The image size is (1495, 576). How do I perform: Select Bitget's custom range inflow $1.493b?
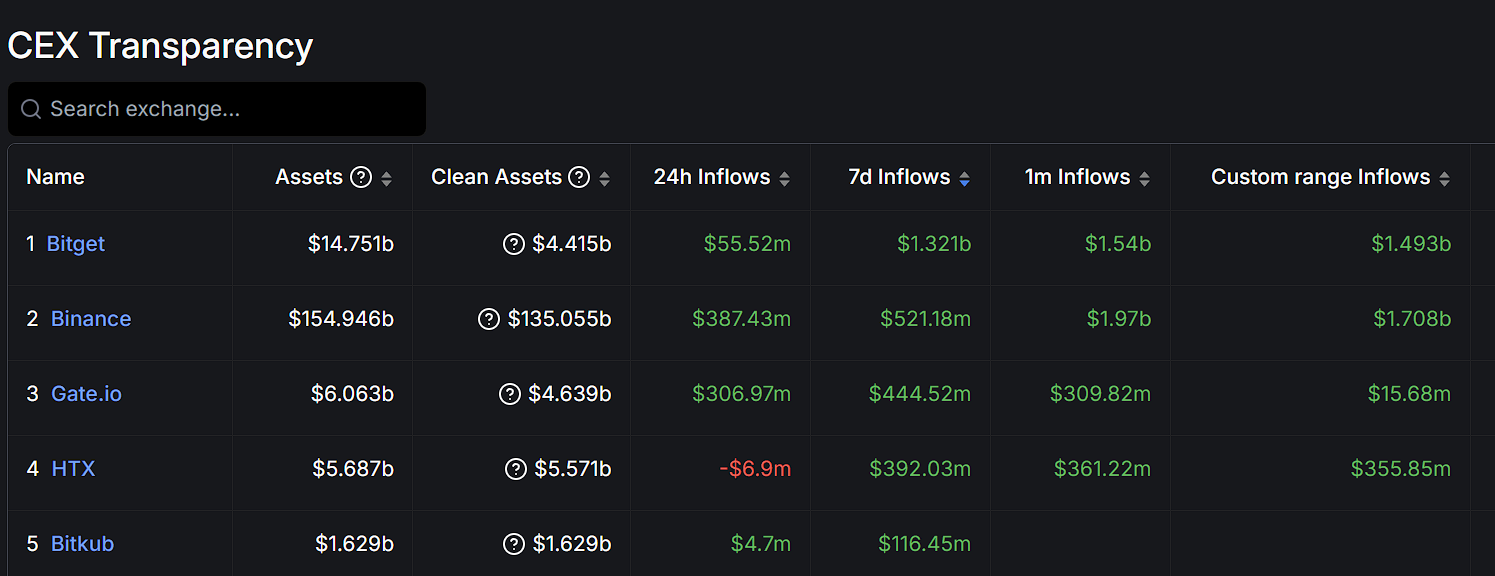(1411, 244)
